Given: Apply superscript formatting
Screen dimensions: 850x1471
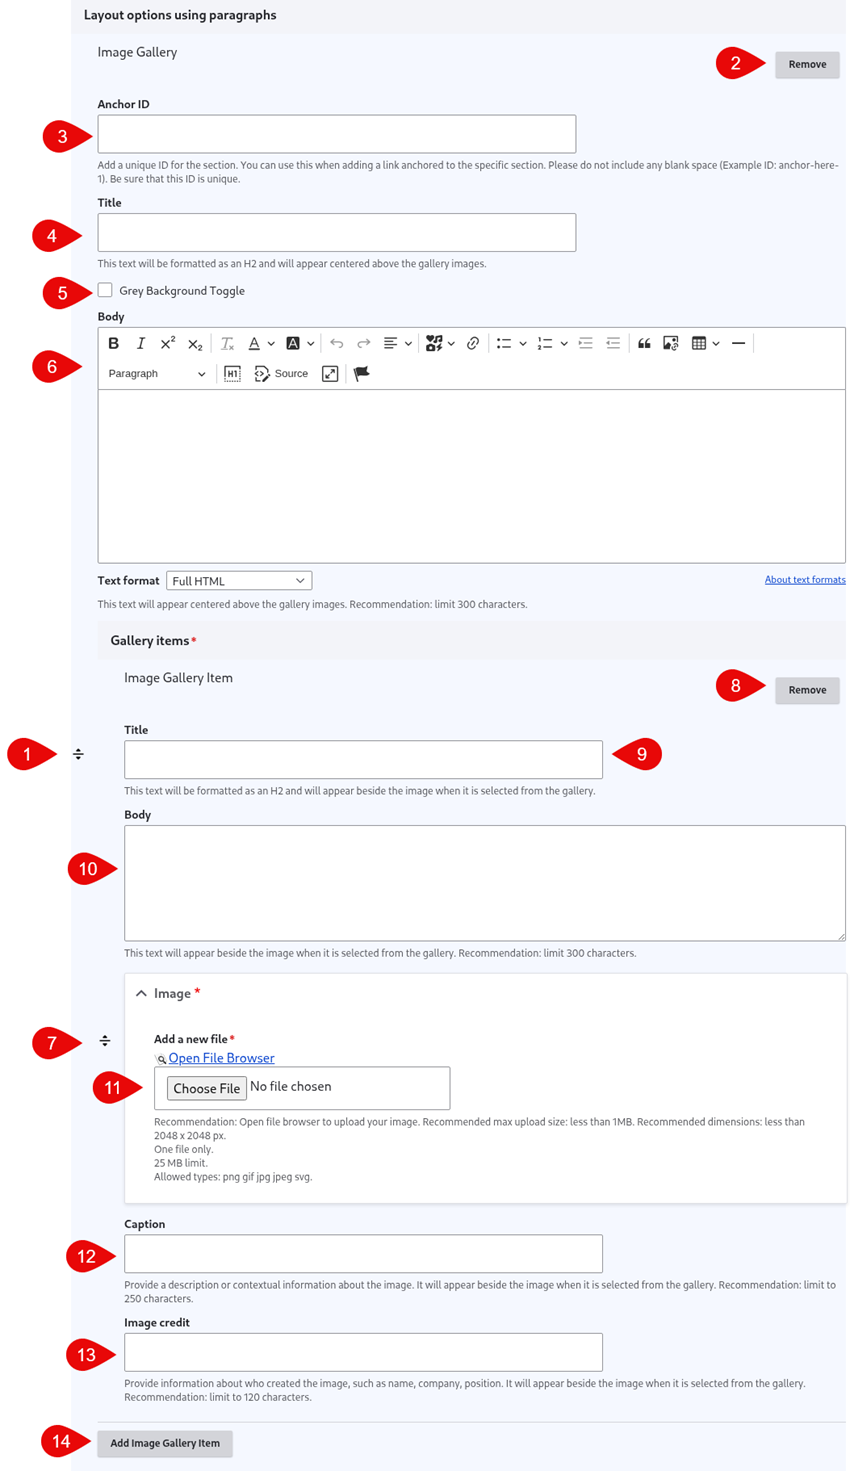Looking at the screenshot, I should 168,343.
